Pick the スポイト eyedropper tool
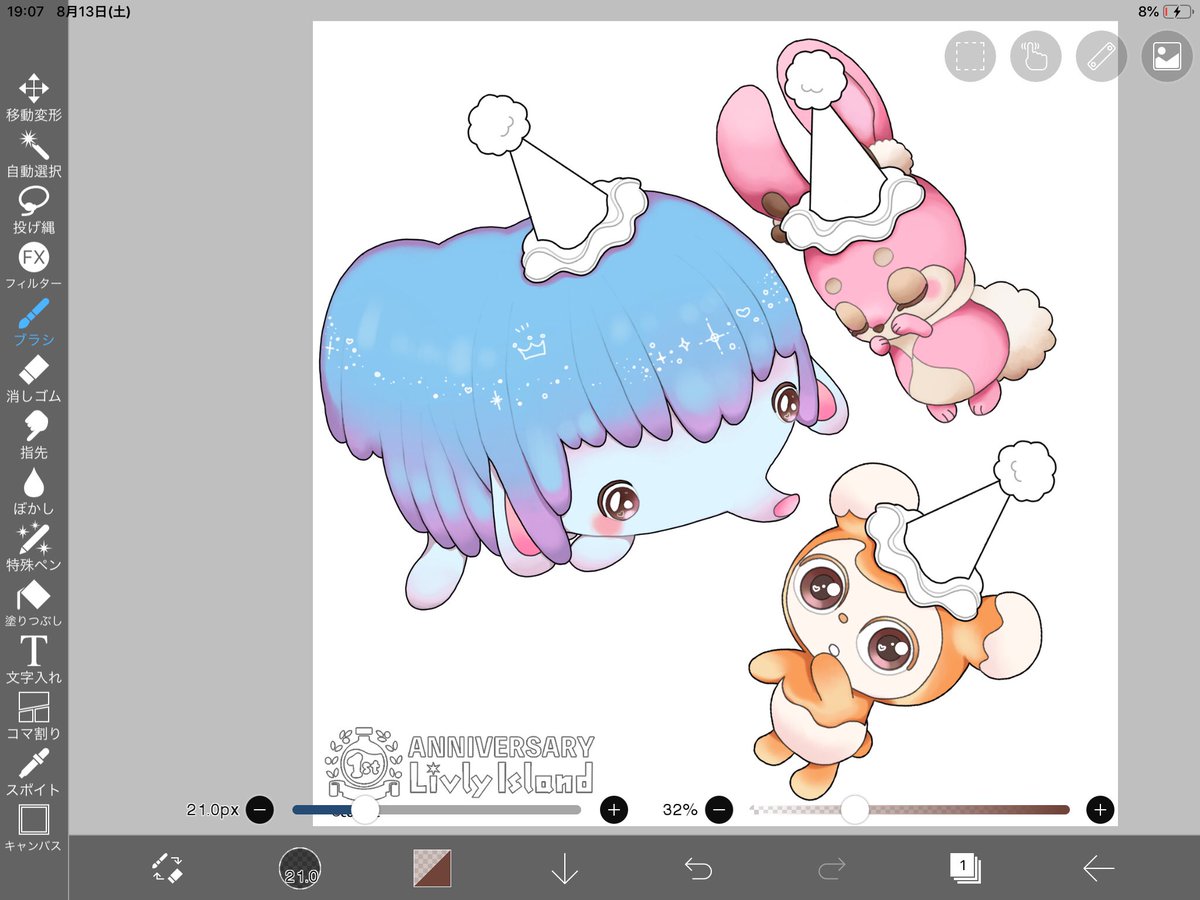Screen dimensions: 1200x900 [34, 772]
